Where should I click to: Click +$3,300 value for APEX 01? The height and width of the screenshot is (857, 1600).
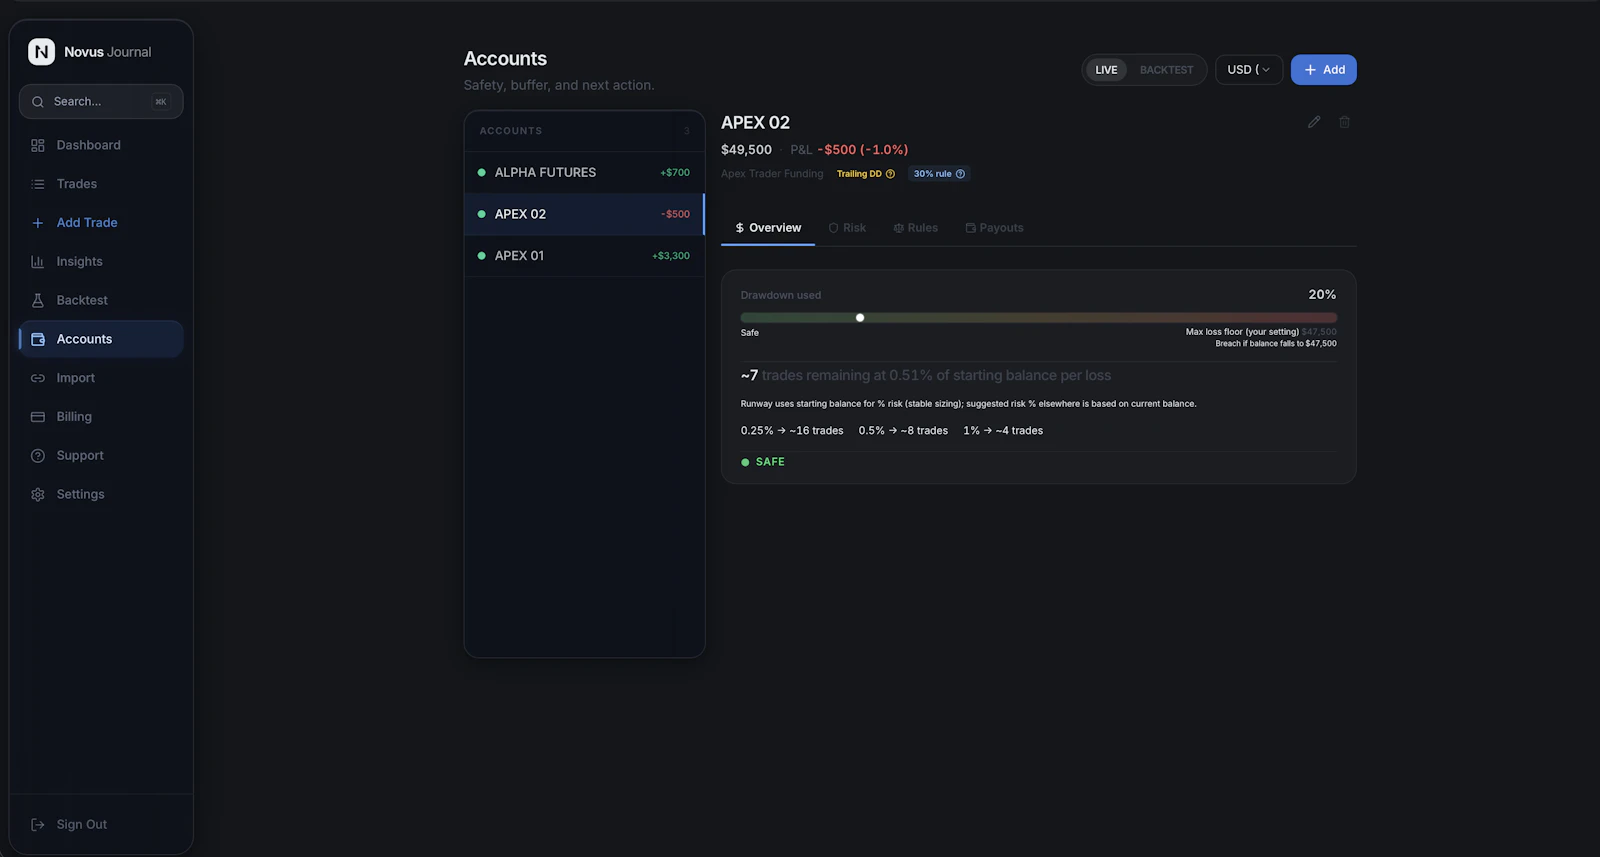[671, 256]
